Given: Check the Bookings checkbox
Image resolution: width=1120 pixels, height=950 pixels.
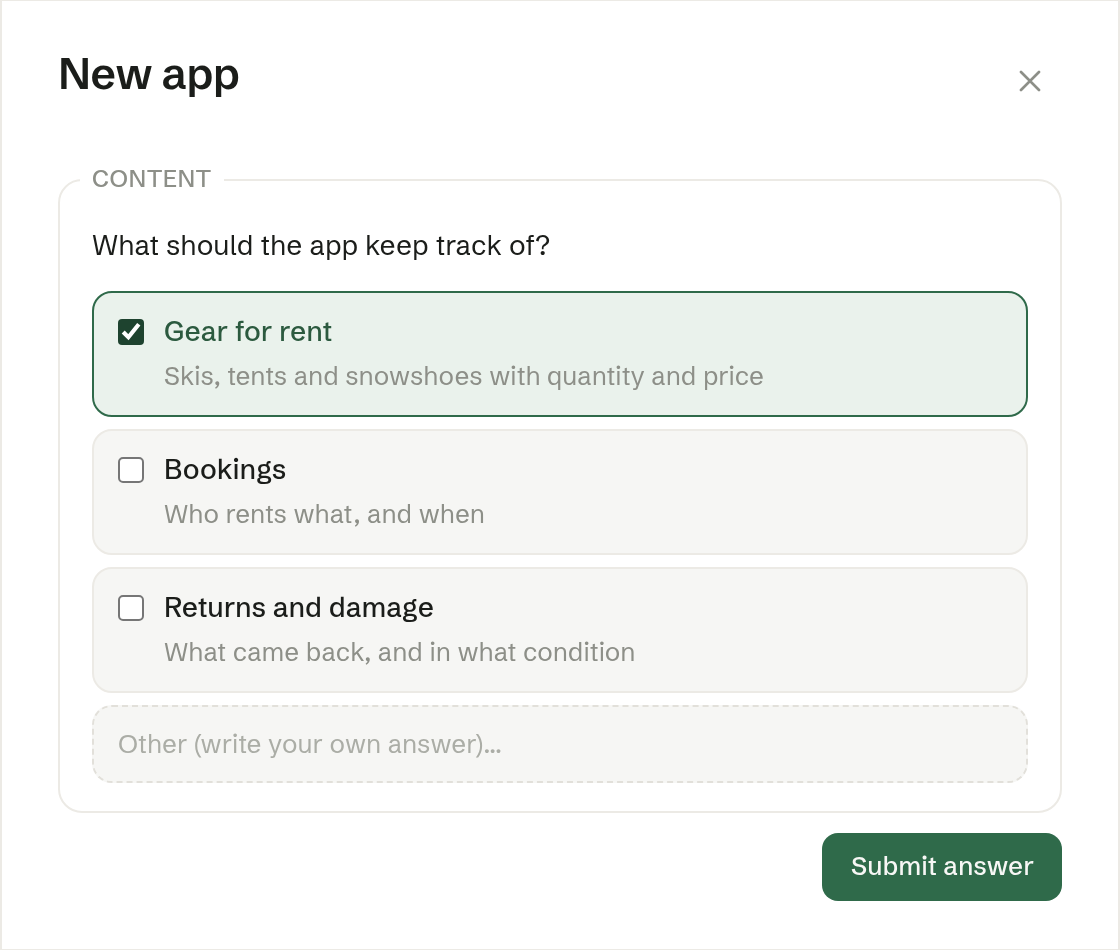Looking at the screenshot, I should (x=131, y=470).
